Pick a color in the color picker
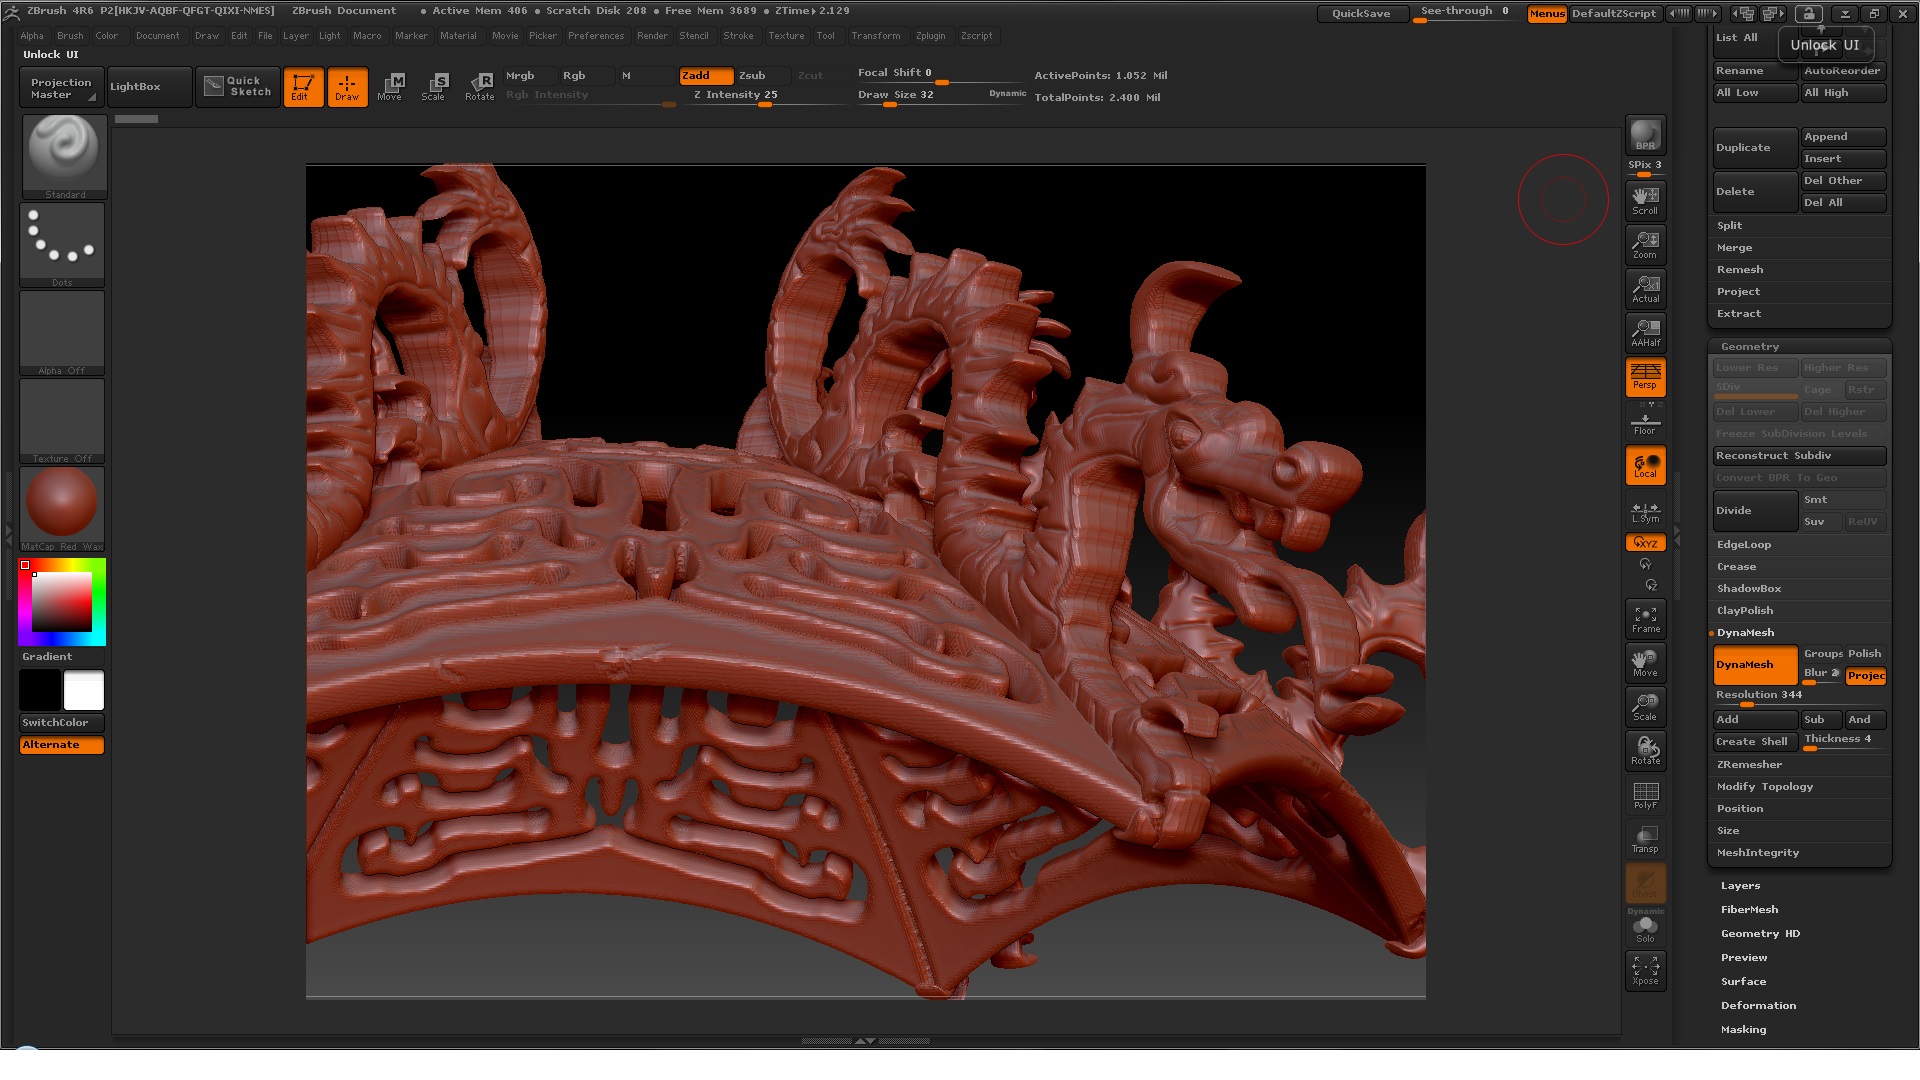 click(62, 602)
